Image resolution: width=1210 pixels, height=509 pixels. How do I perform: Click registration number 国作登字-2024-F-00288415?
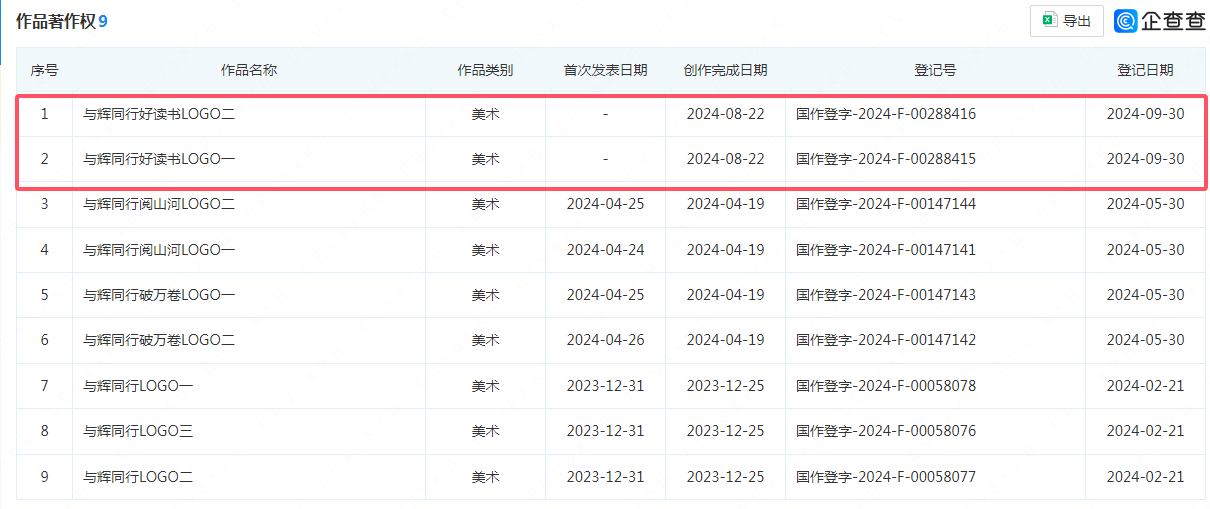point(886,159)
